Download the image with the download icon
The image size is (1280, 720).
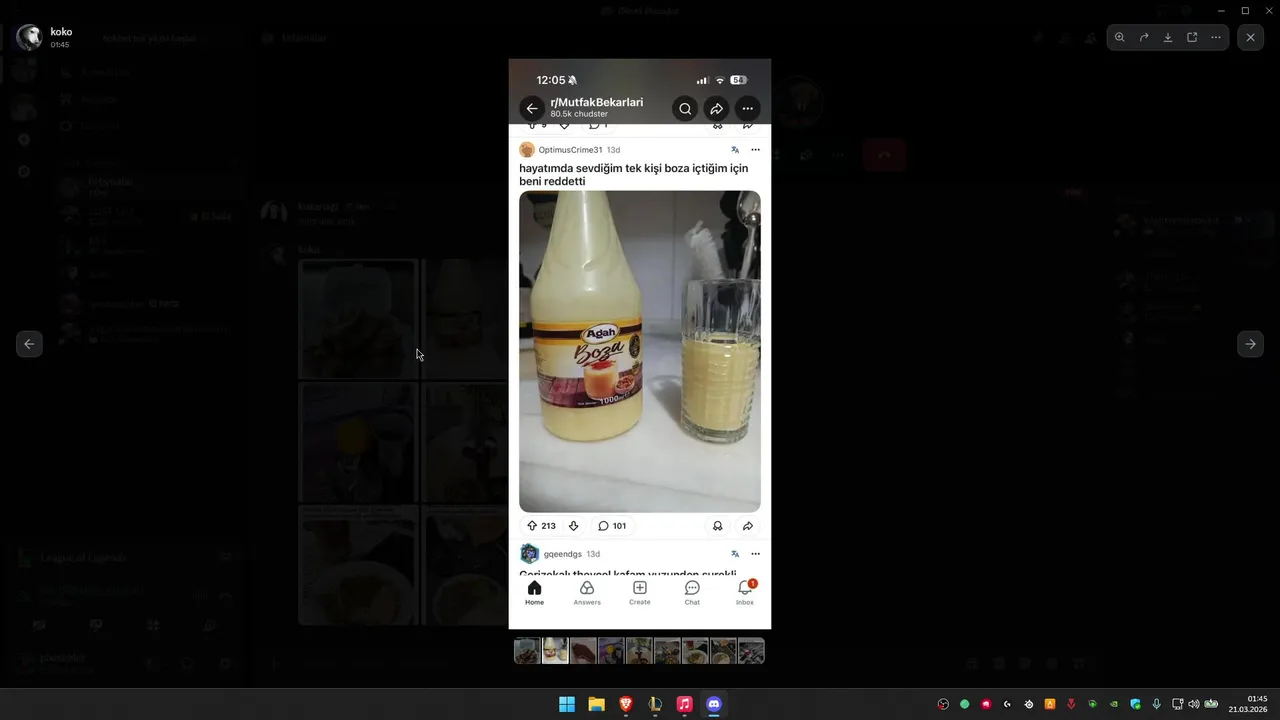(x=1168, y=37)
